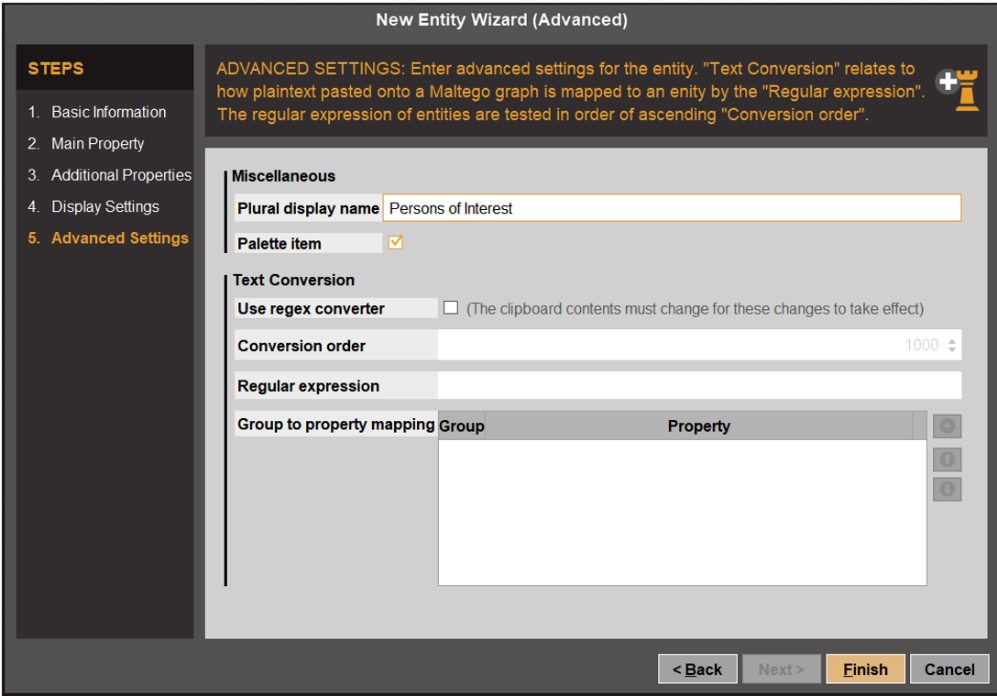The height and width of the screenshot is (696, 997).
Task: Click the move mapping up icon
Action: pos(947,459)
